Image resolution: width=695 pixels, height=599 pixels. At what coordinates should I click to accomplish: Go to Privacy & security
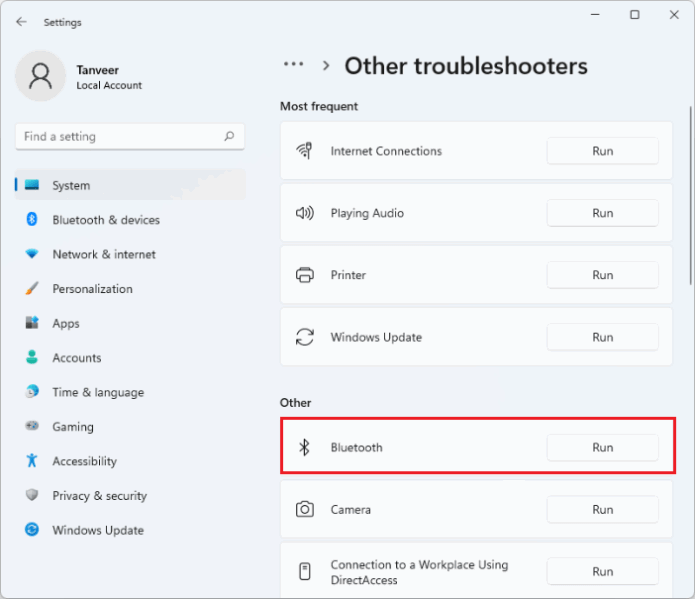click(130, 495)
